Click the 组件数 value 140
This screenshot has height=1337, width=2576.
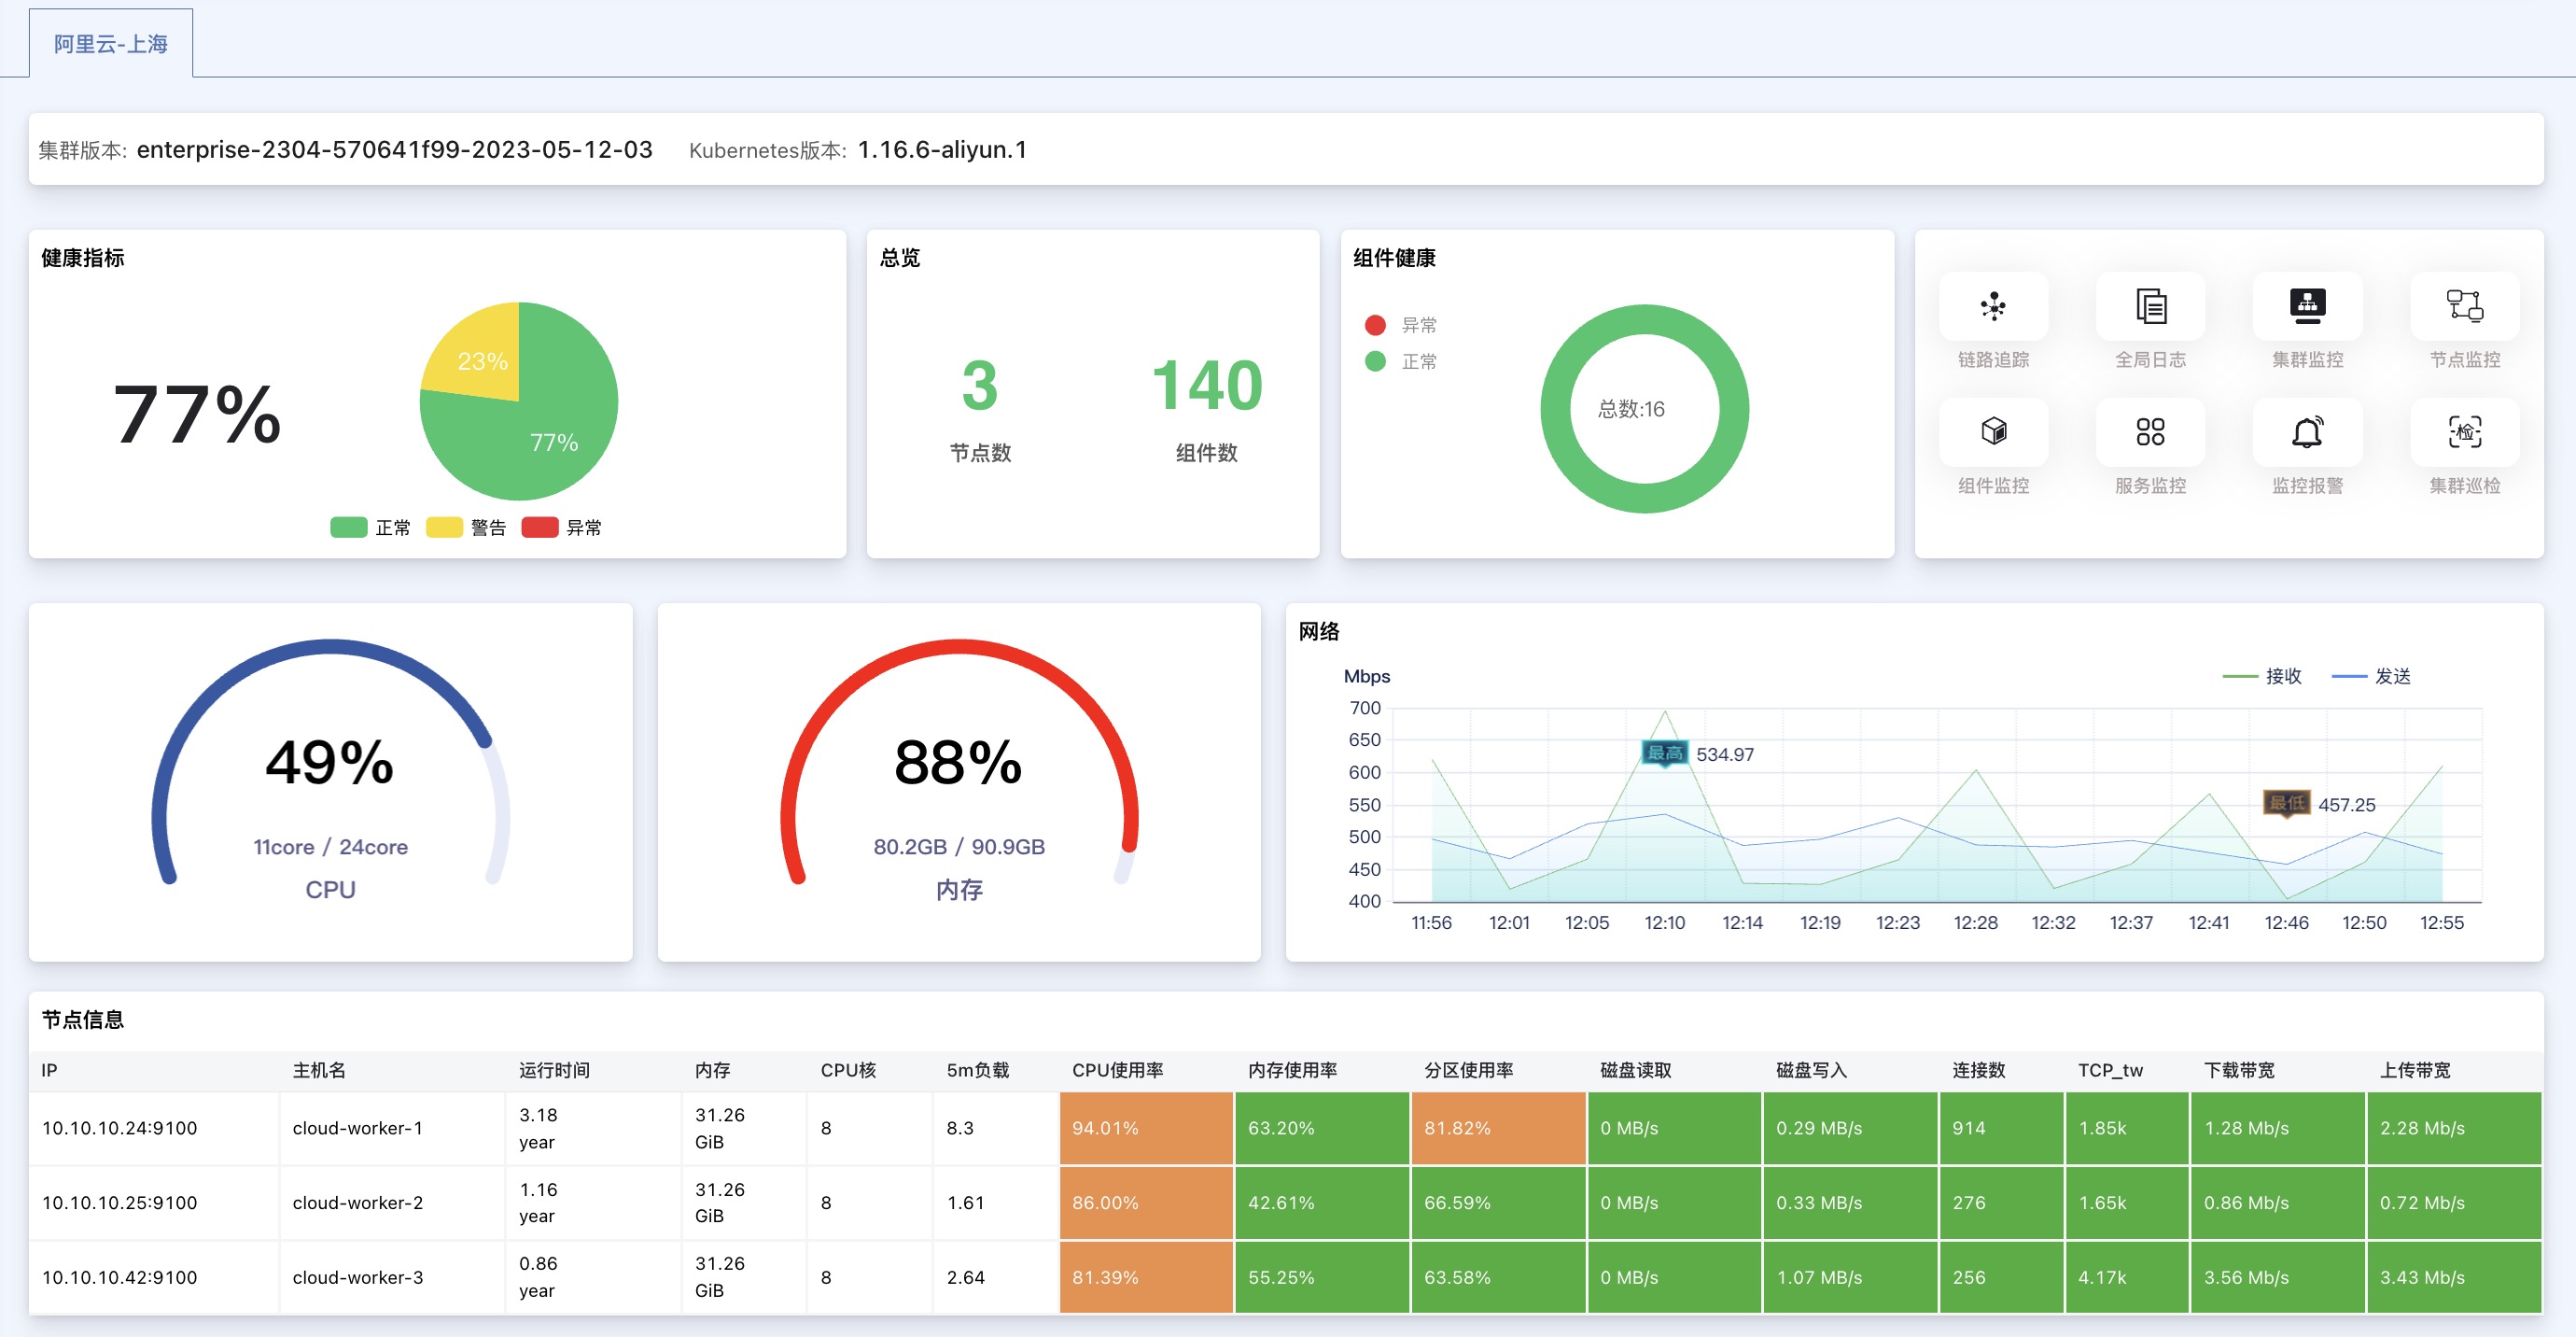coord(1207,386)
